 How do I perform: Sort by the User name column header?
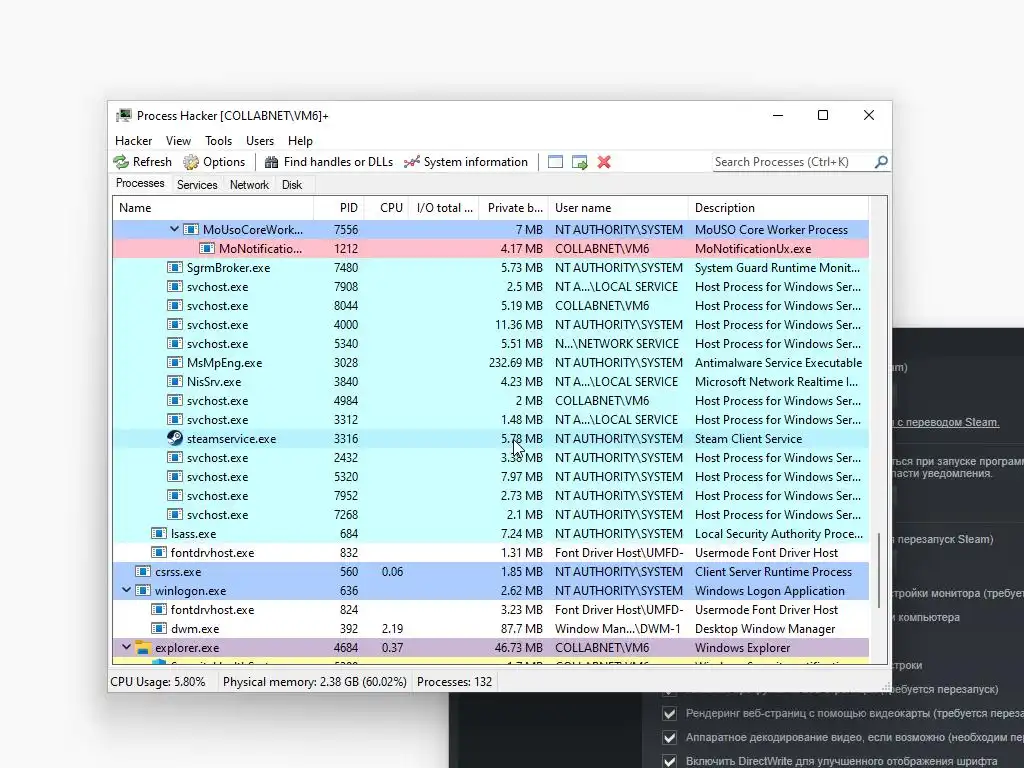[x=618, y=208]
